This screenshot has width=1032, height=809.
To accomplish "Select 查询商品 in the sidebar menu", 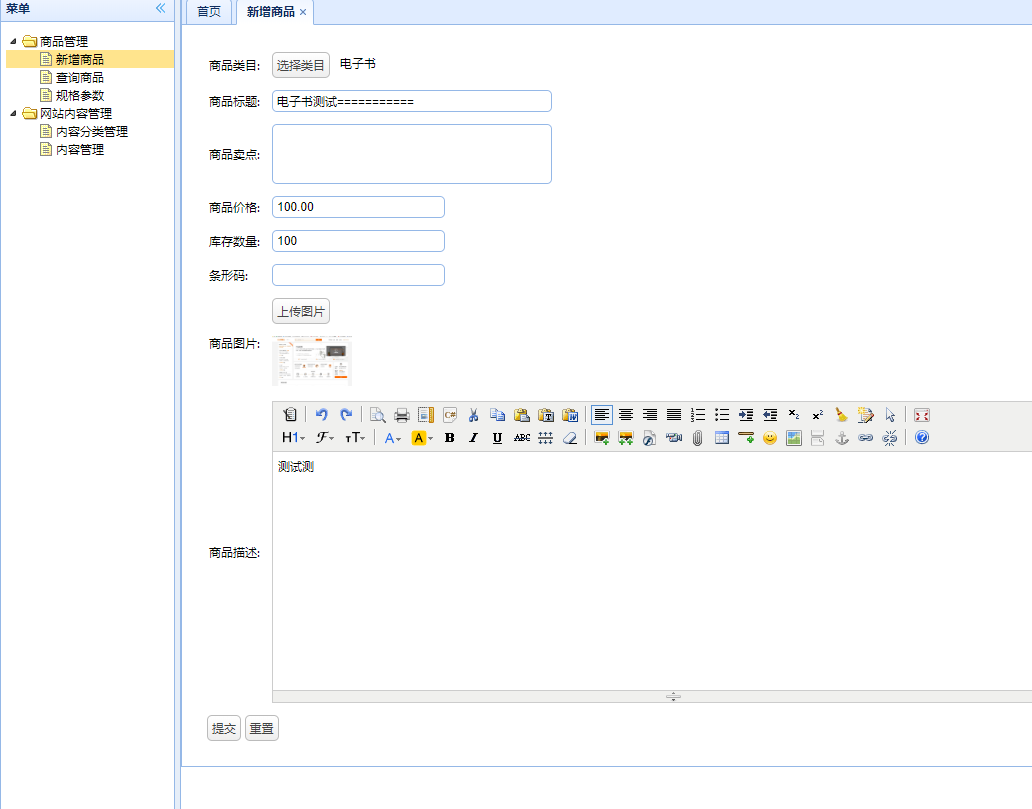I will click(x=79, y=77).
